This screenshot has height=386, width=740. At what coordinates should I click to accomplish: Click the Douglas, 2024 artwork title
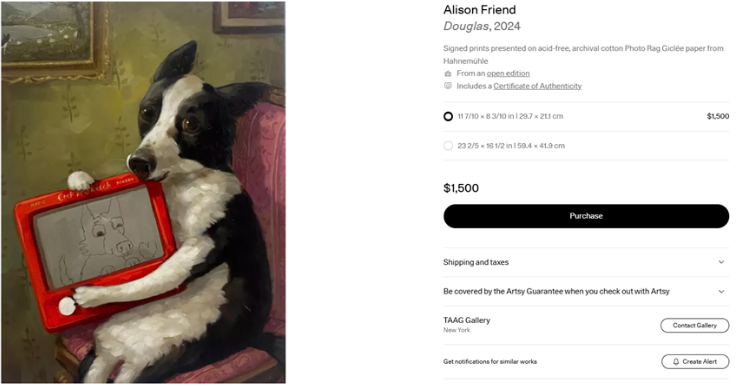click(482, 26)
